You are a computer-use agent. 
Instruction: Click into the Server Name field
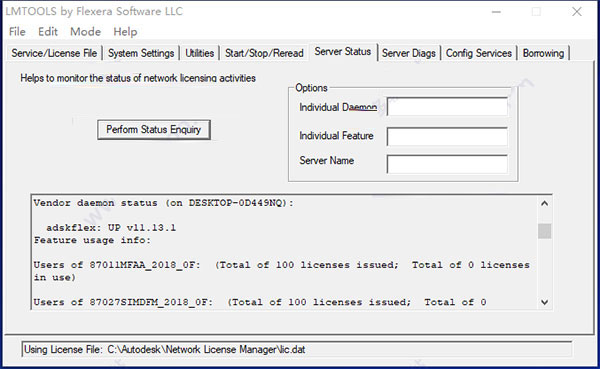(447, 164)
